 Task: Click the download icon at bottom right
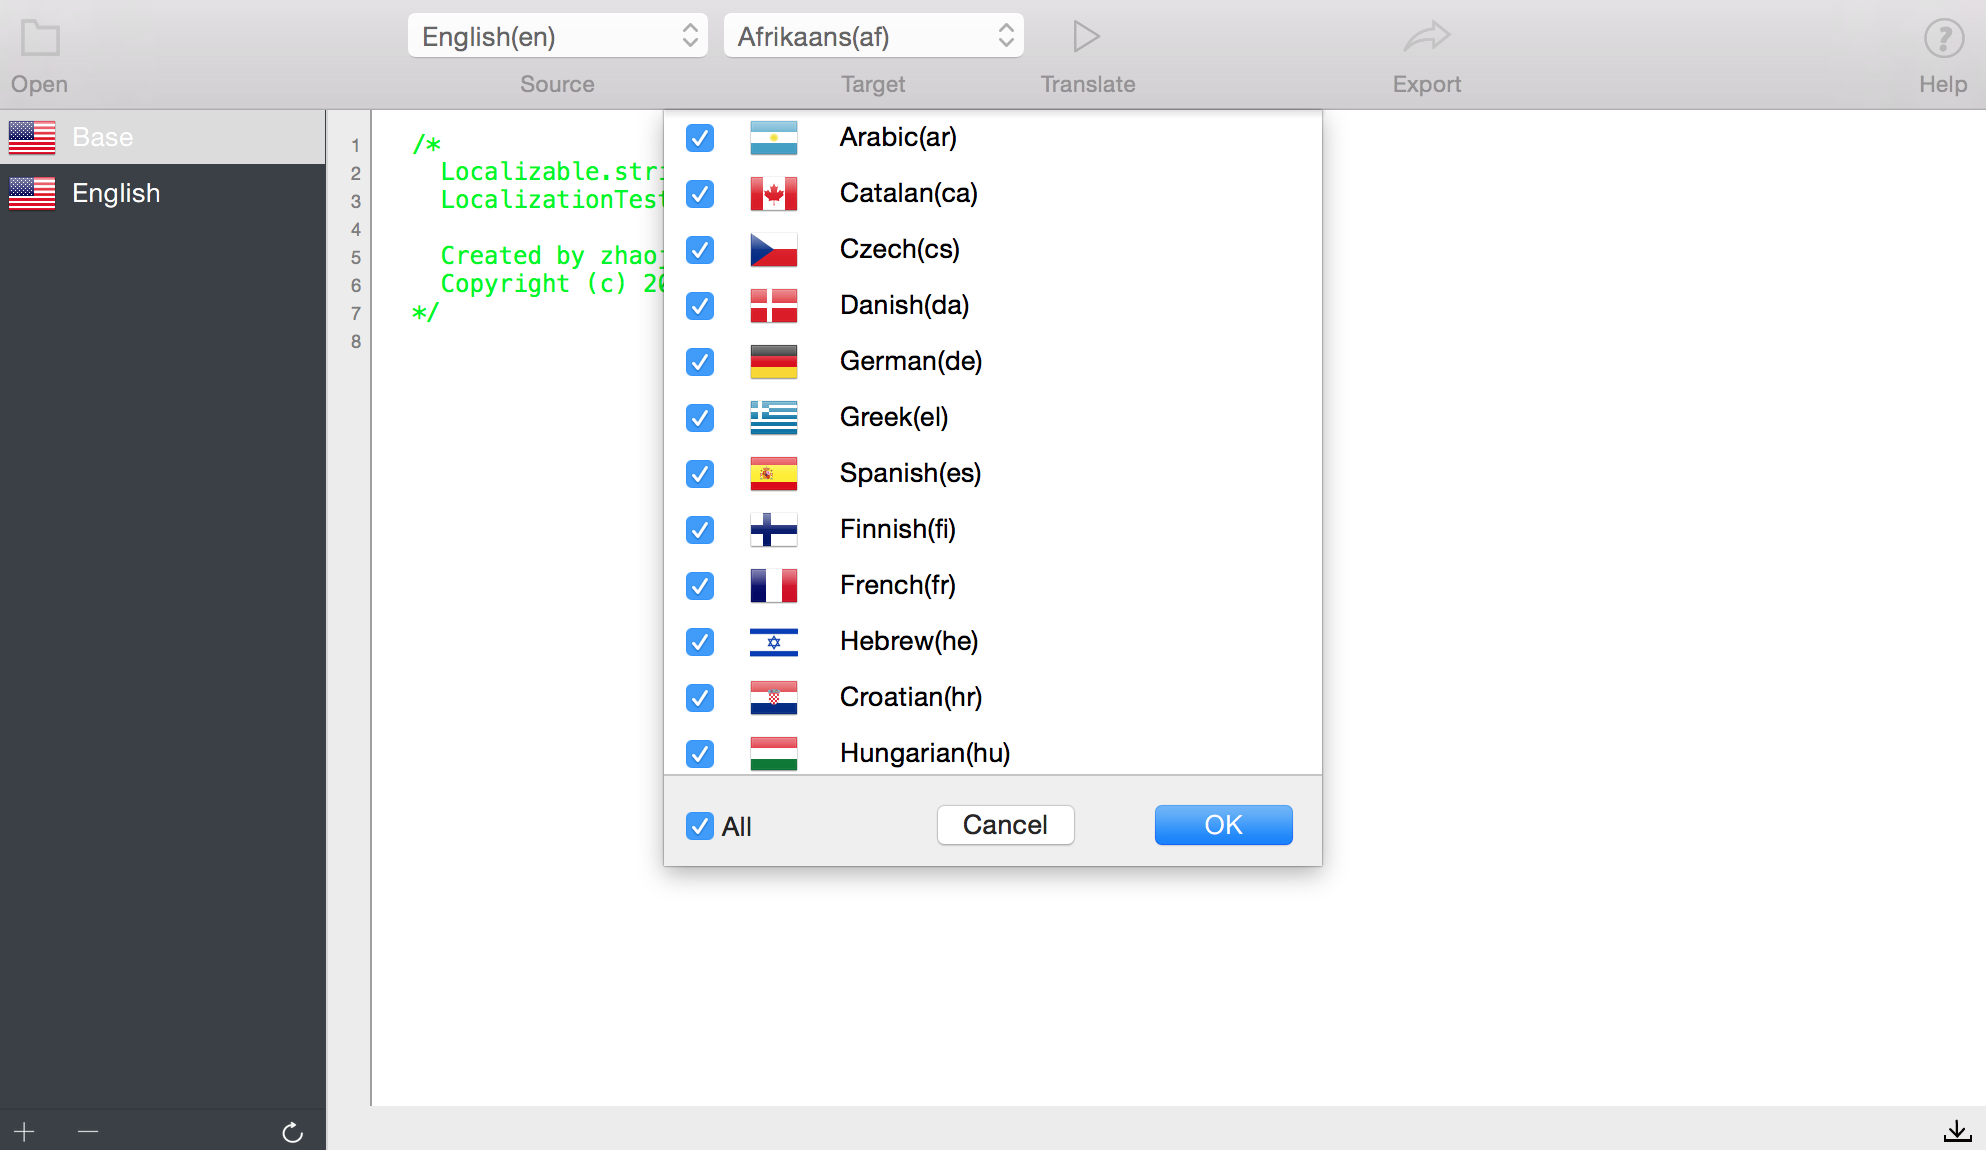tap(1956, 1132)
